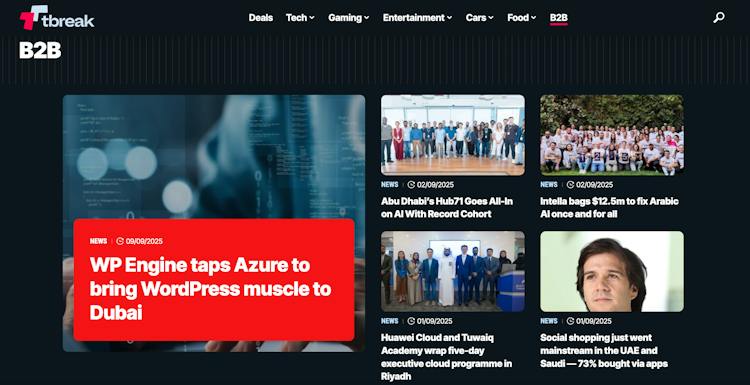Open Intella bags $12.5m article headline

click(609, 208)
